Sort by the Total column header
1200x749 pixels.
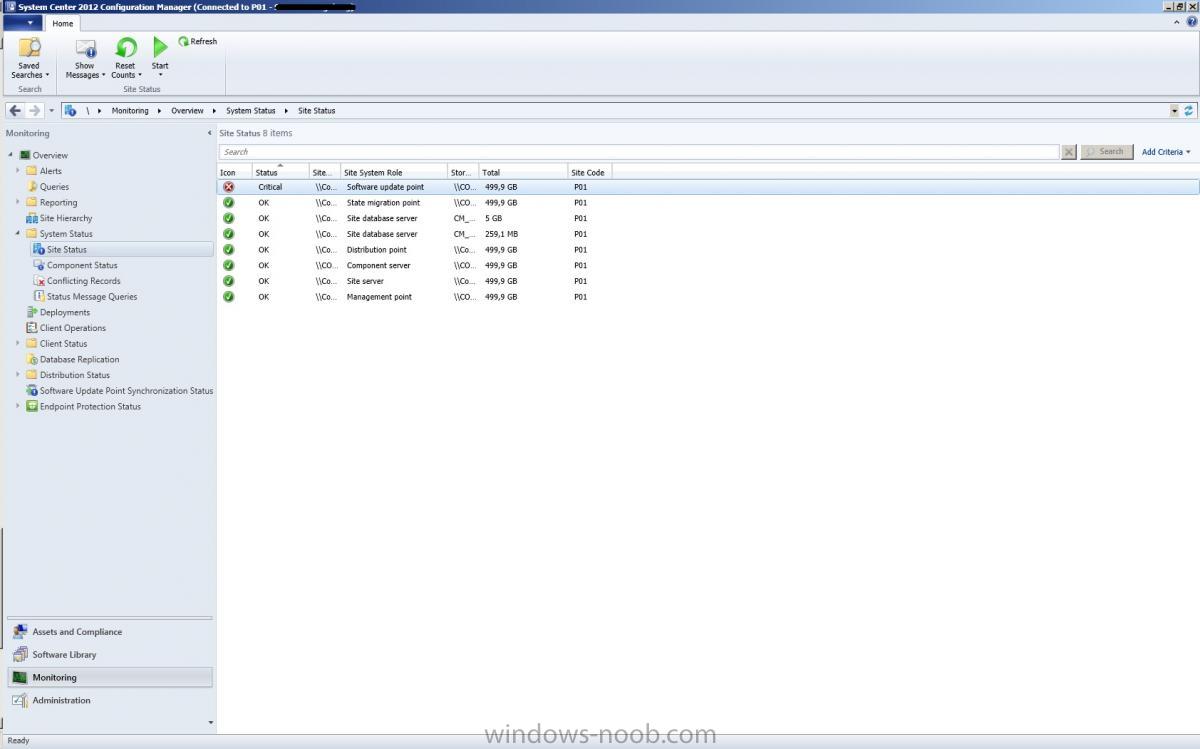click(x=523, y=172)
